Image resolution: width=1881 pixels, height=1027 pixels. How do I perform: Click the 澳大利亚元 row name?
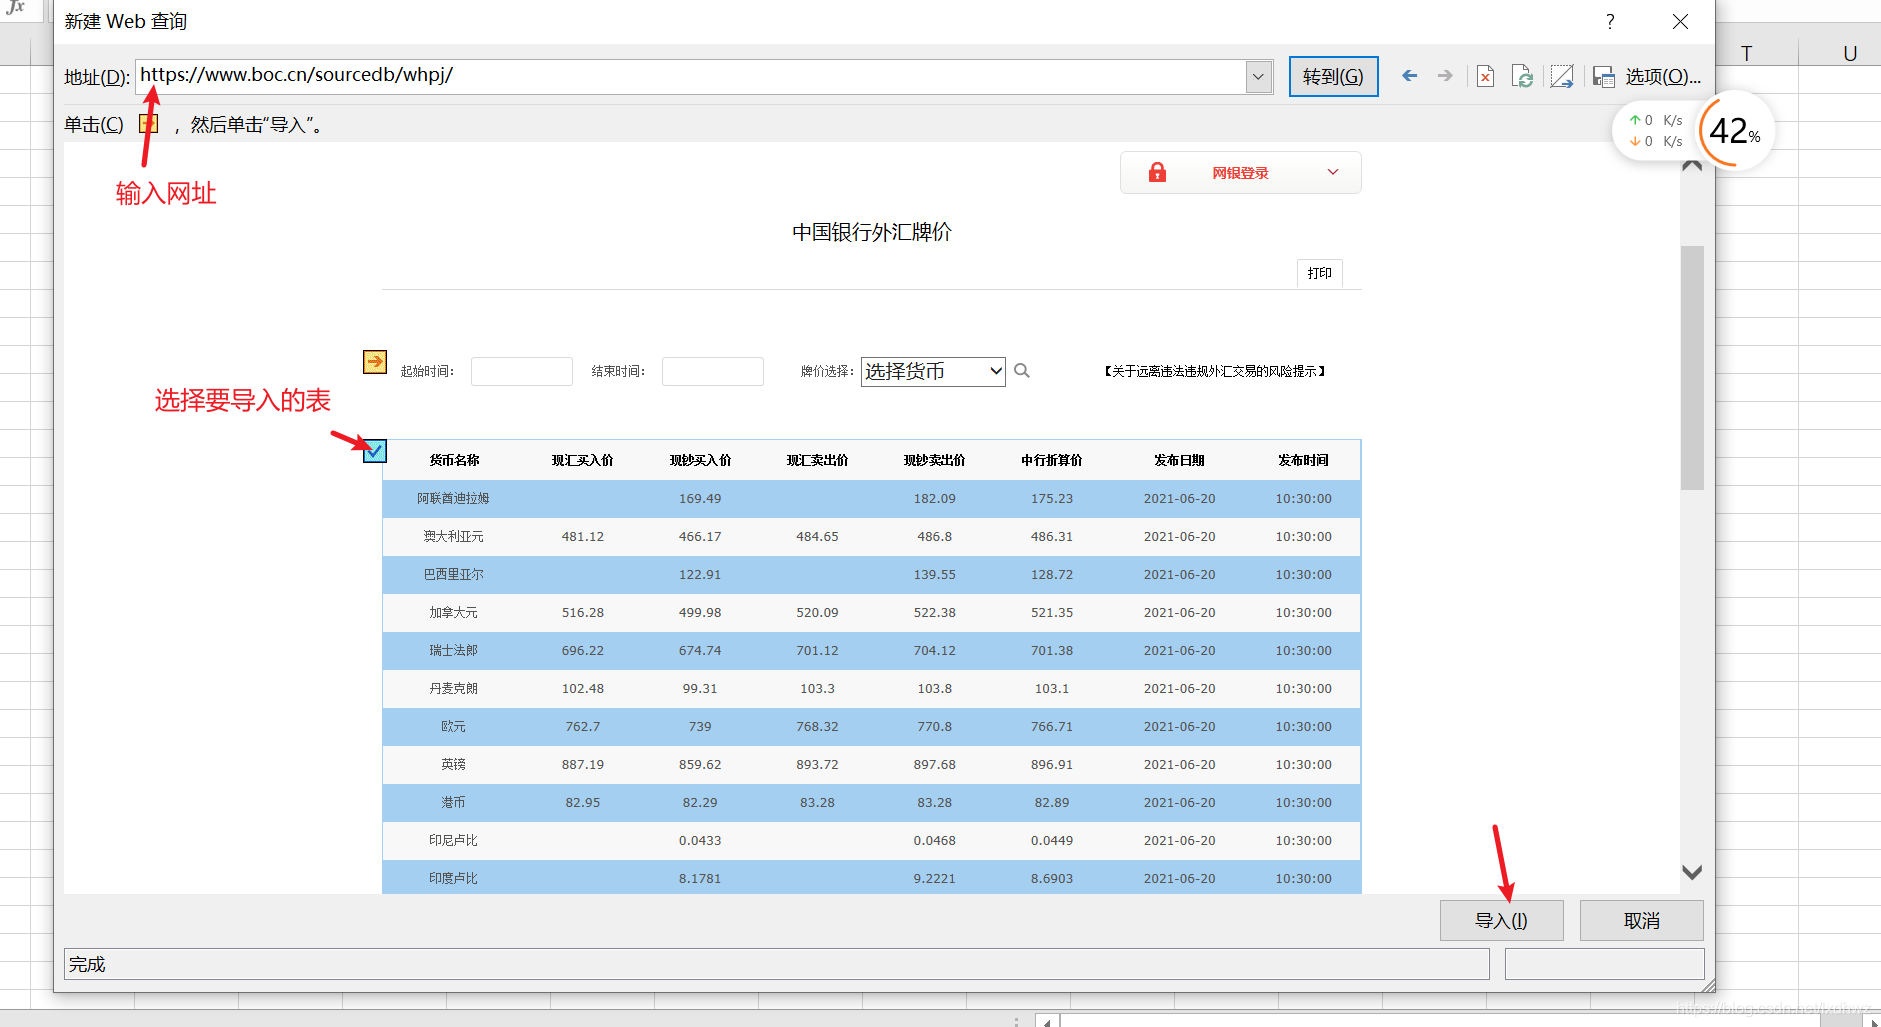(x=453, y=536)
